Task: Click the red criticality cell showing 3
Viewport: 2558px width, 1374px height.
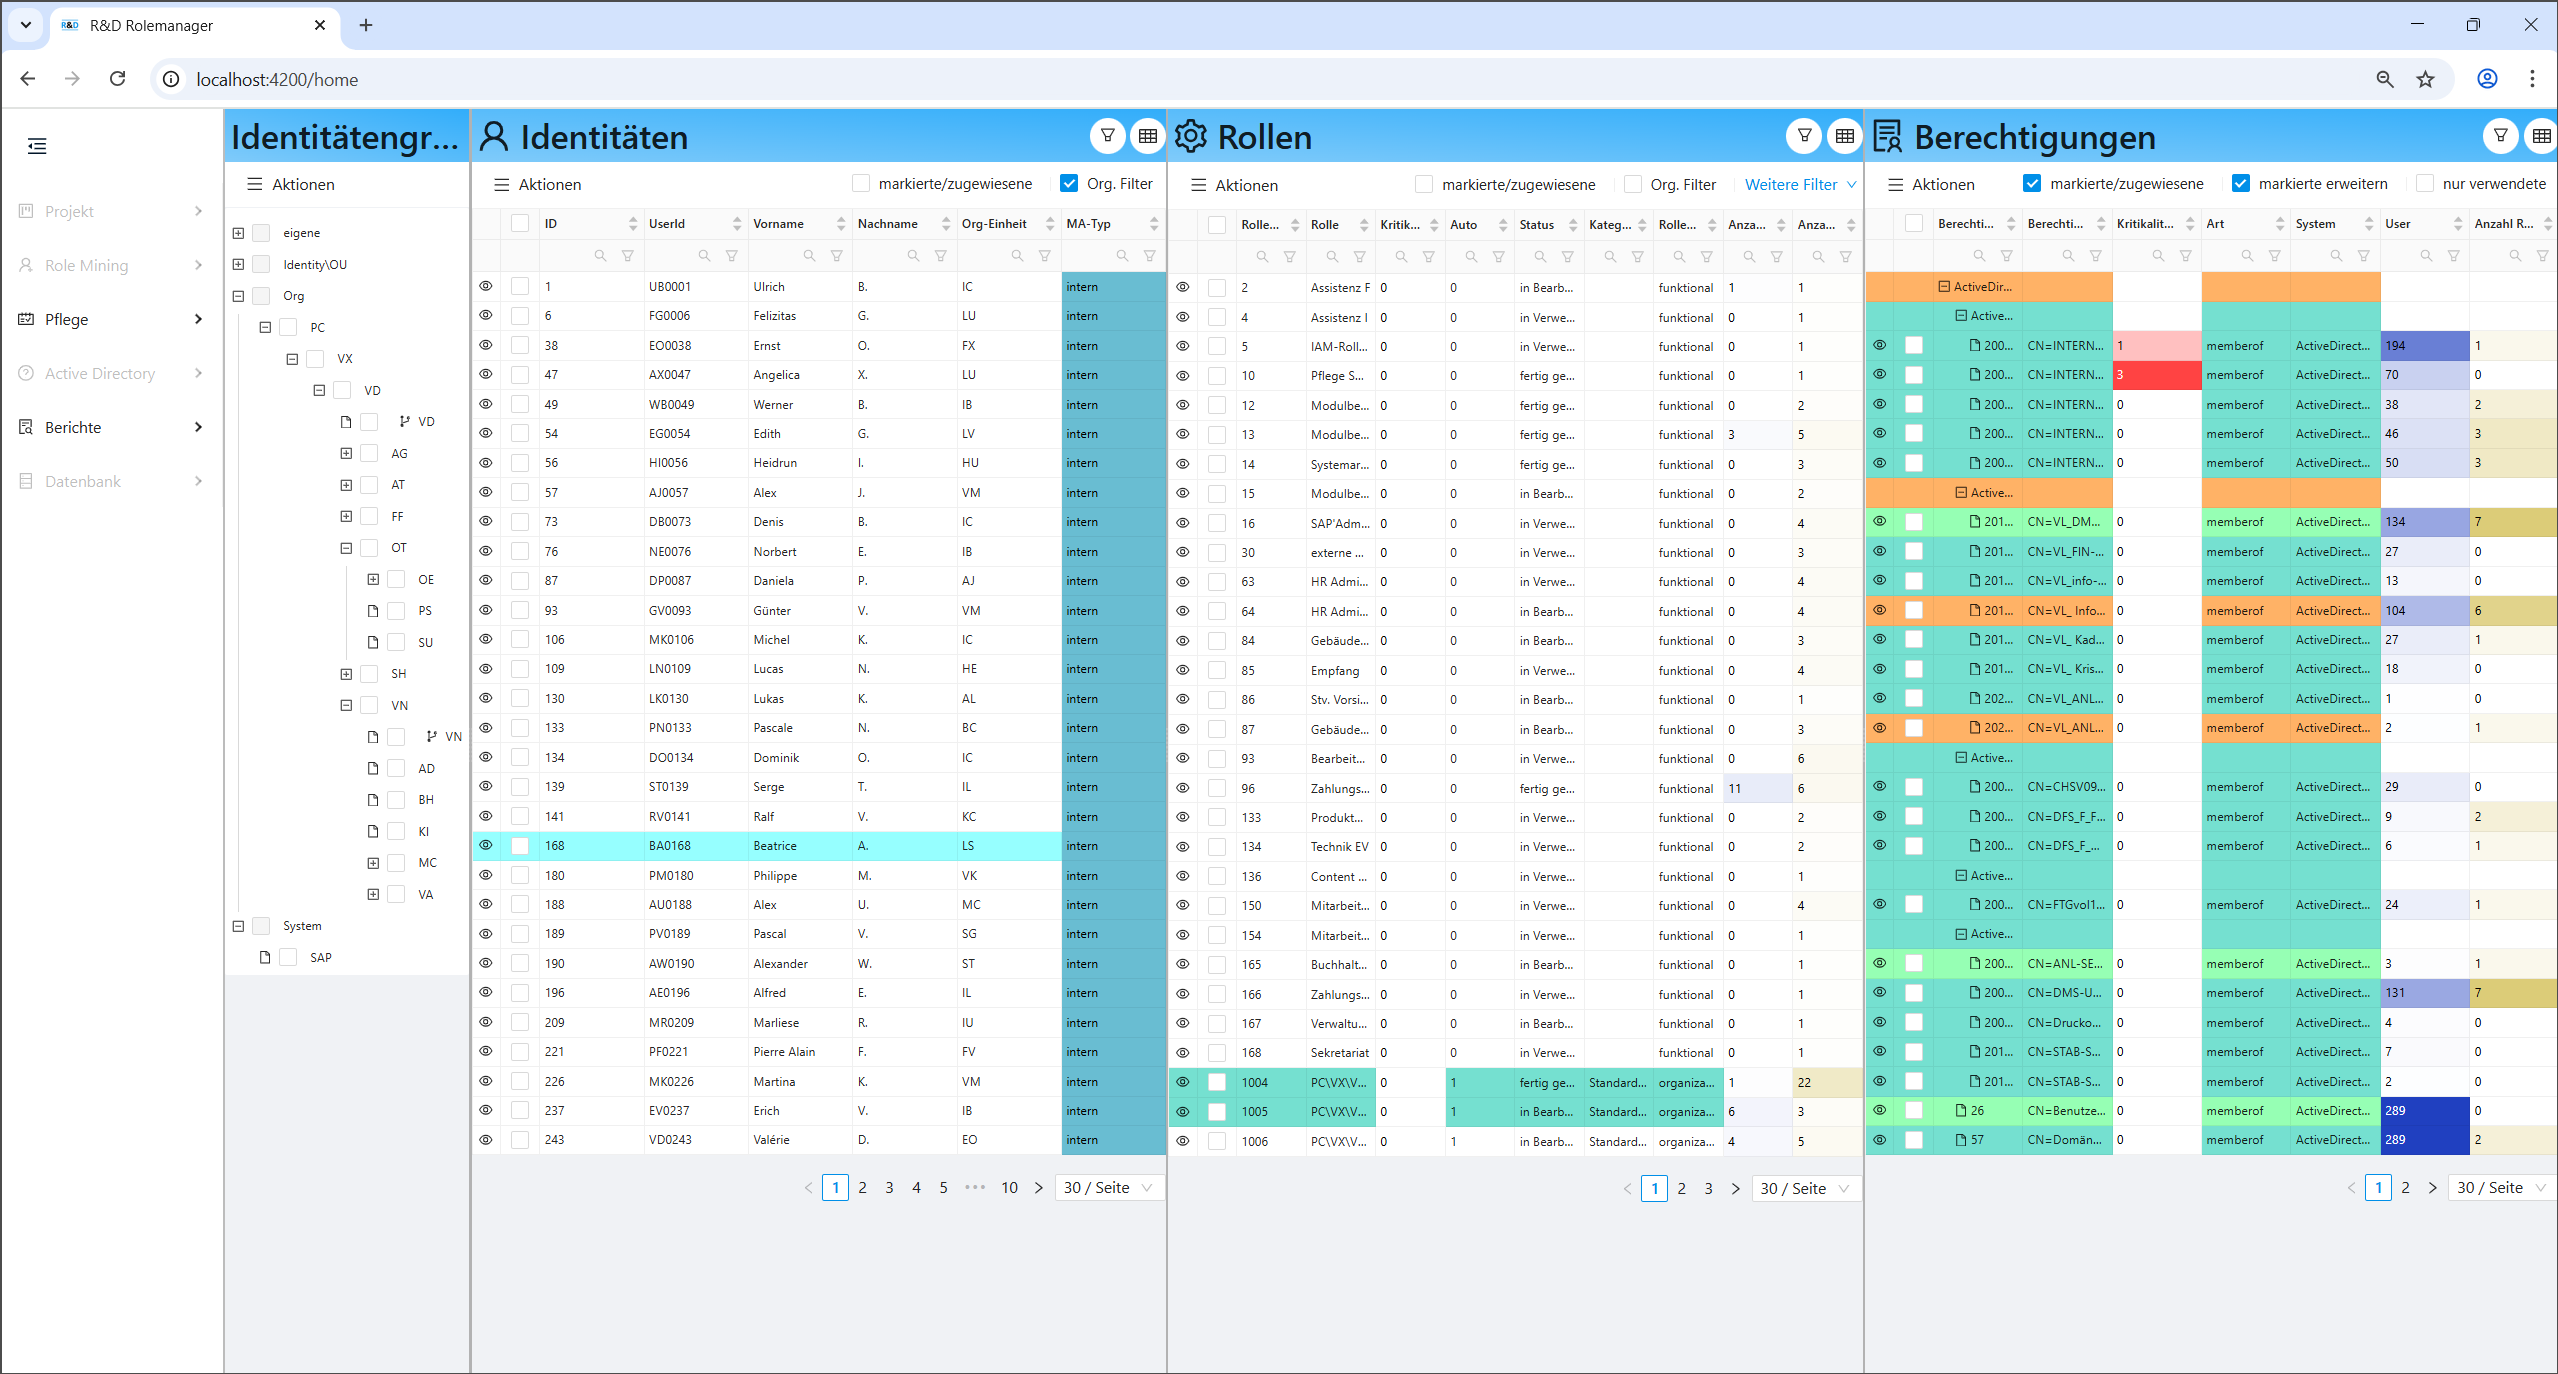Action: click(2156, 375)
